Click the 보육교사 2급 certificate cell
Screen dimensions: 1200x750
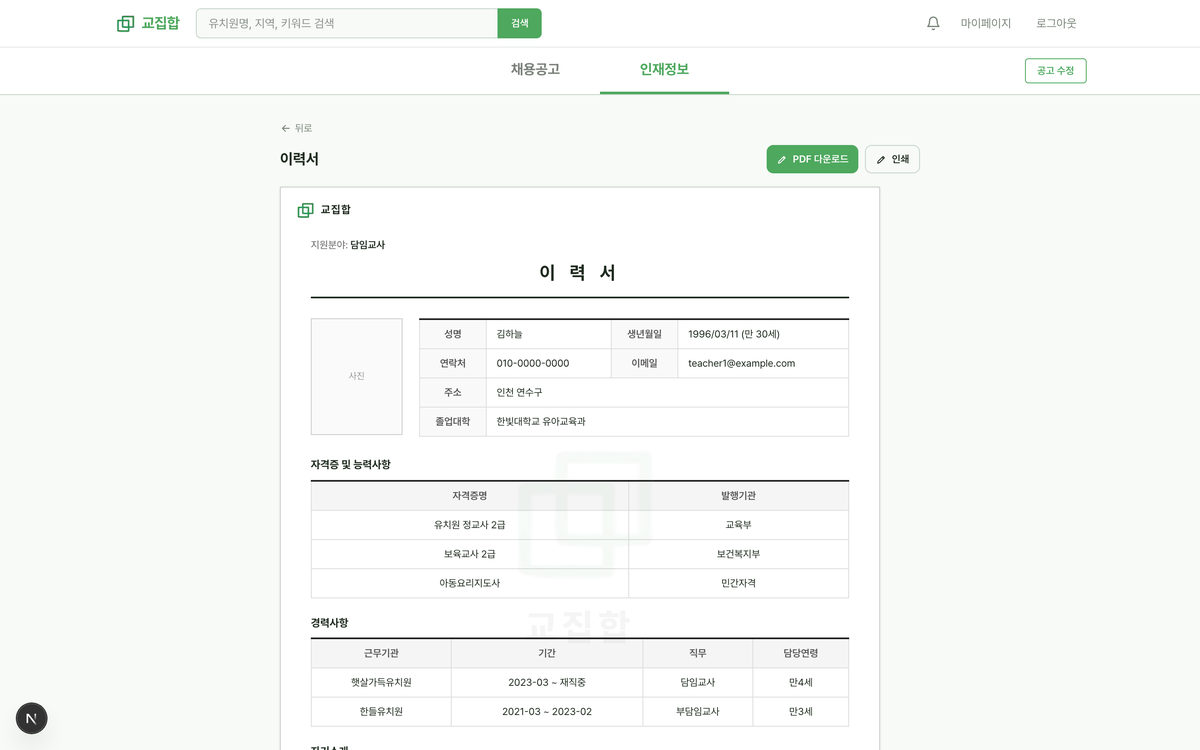(x=470, y=554)
